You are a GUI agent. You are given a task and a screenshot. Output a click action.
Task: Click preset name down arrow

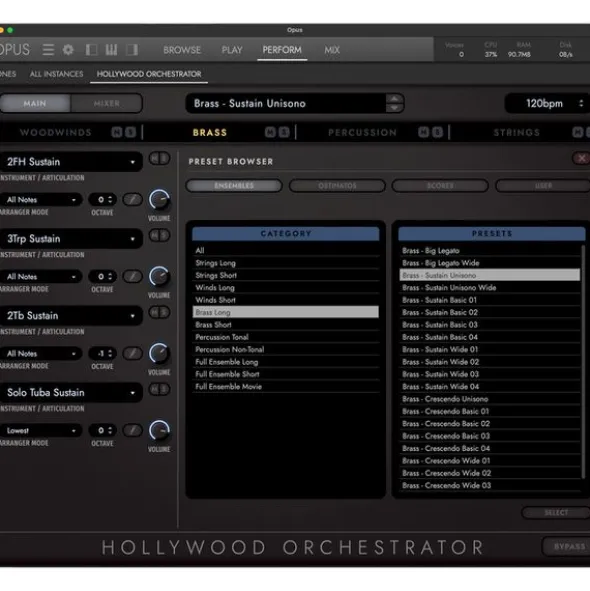click(394, 108)
